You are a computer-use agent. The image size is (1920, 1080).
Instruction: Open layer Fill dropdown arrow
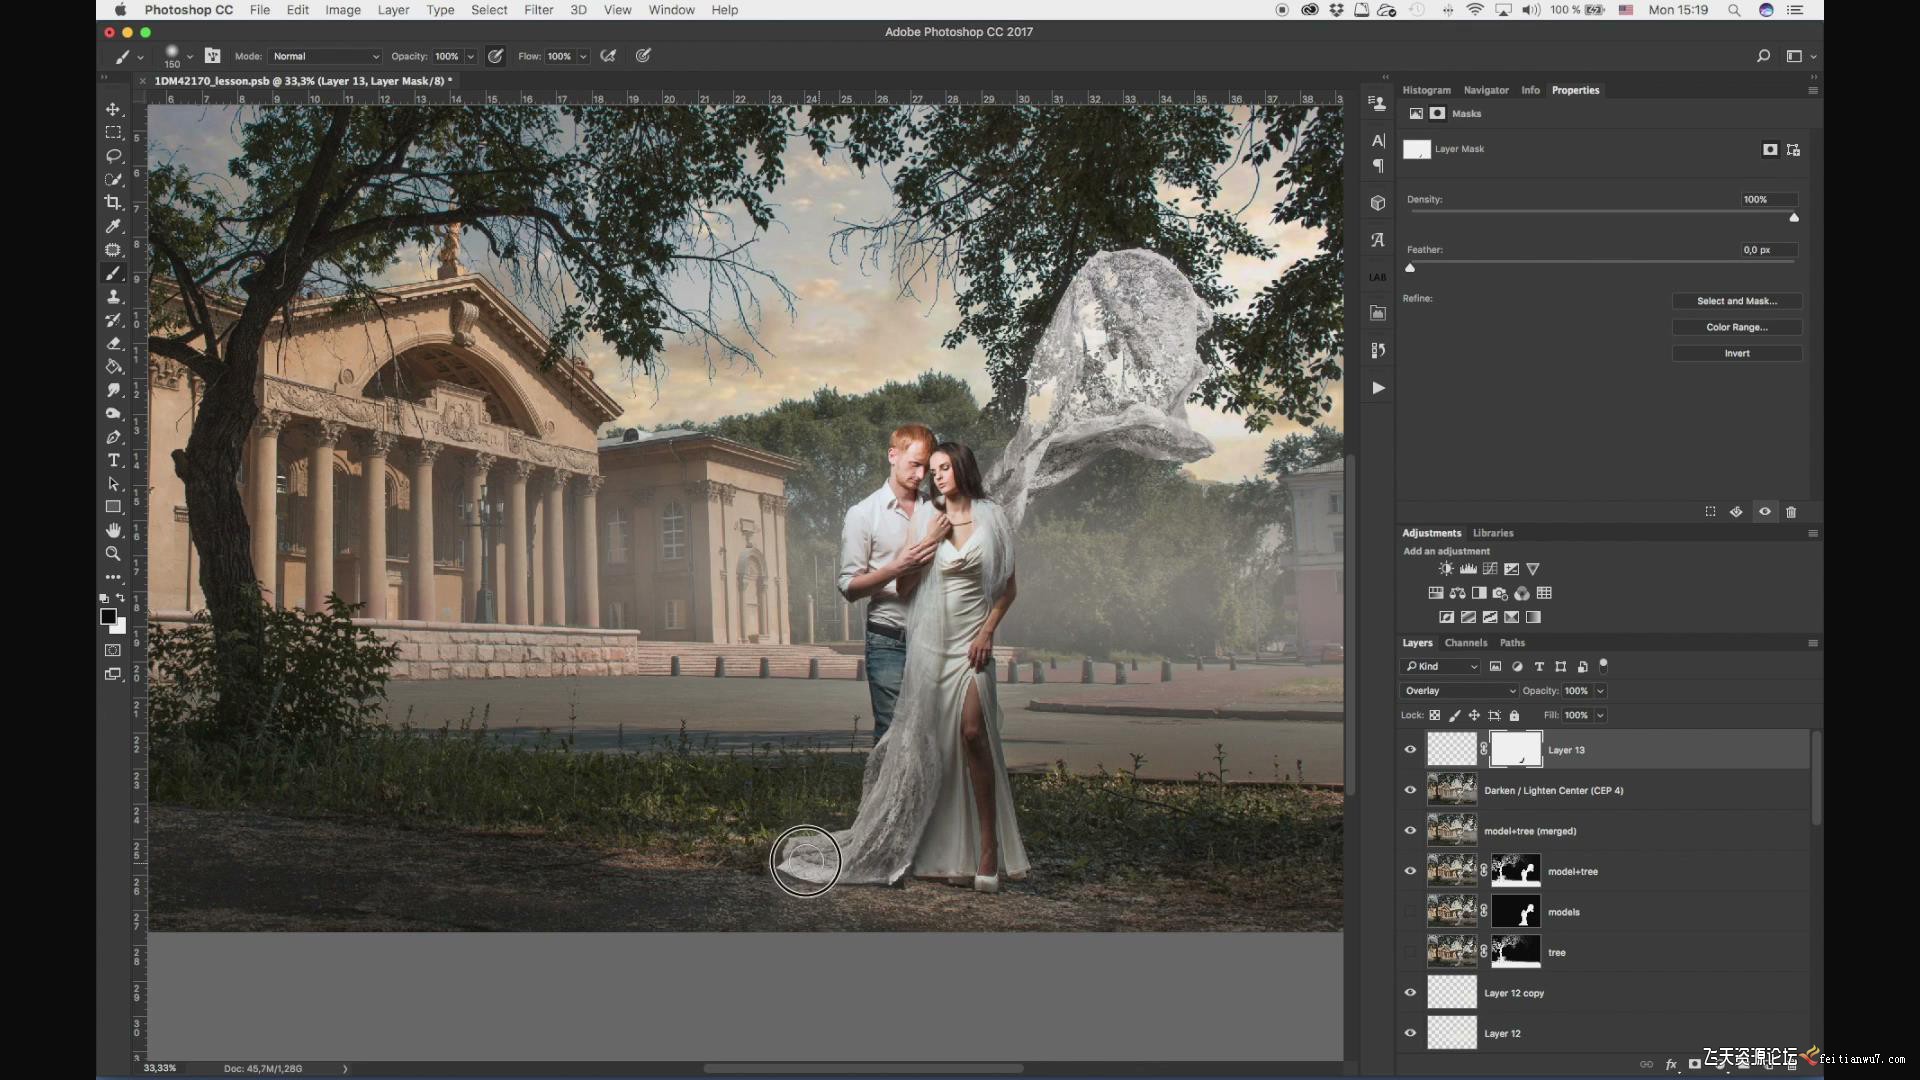(x=1600, y=715)
